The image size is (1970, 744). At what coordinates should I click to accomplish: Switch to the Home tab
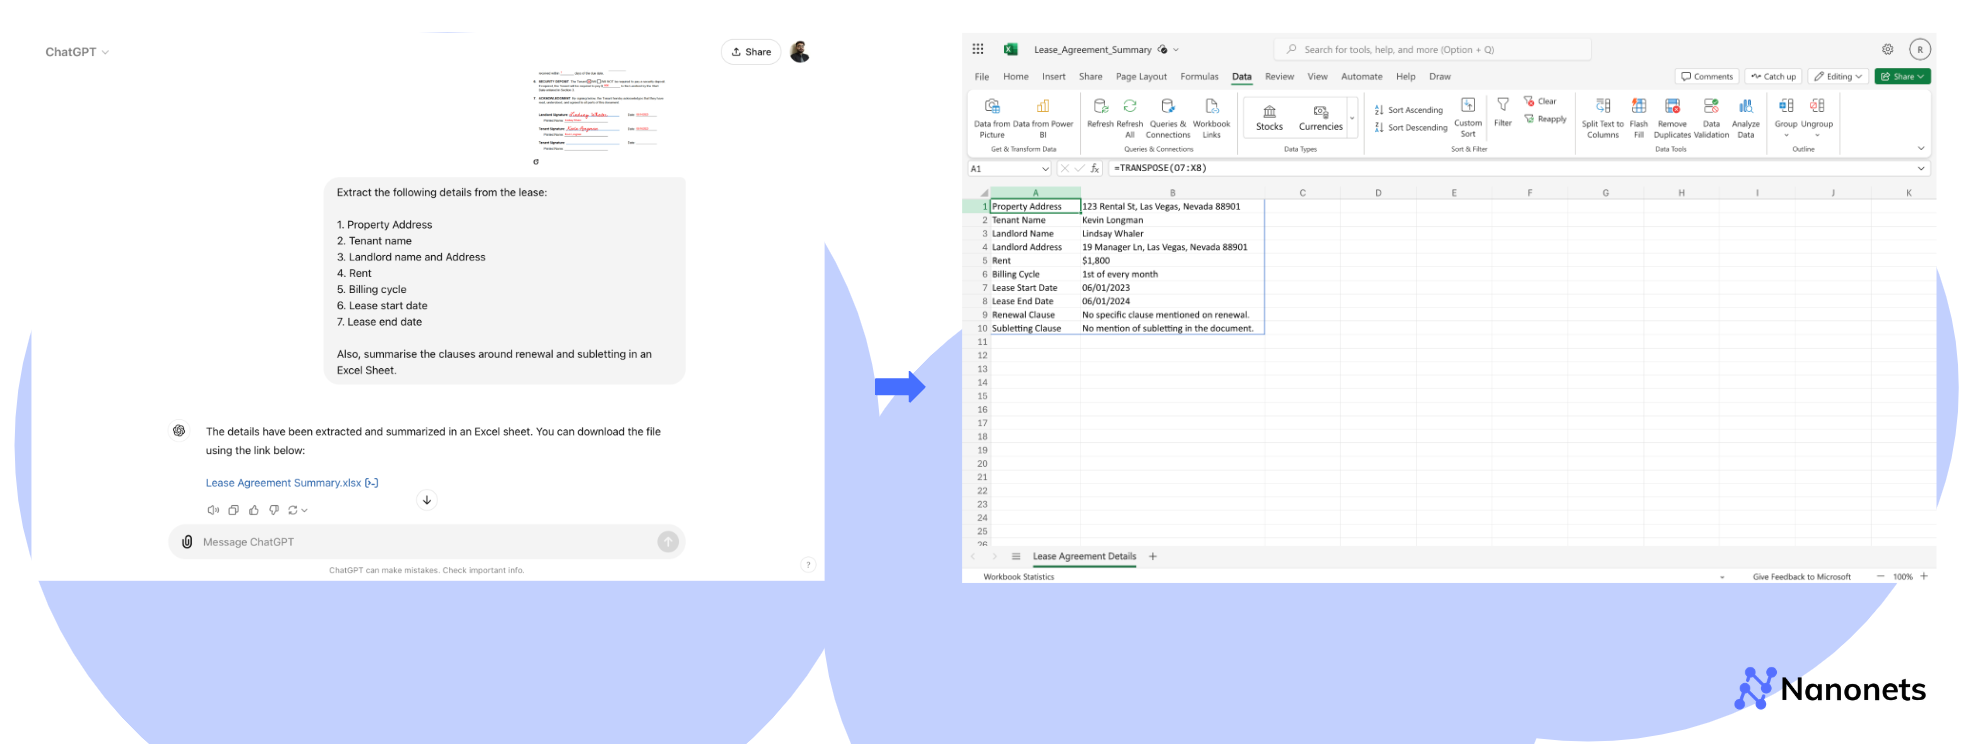(1016, 76)
